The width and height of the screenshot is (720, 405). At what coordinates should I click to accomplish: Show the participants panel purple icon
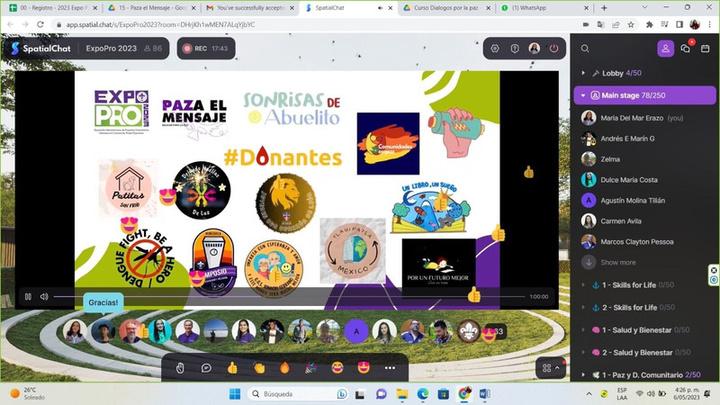click(665, 48)
